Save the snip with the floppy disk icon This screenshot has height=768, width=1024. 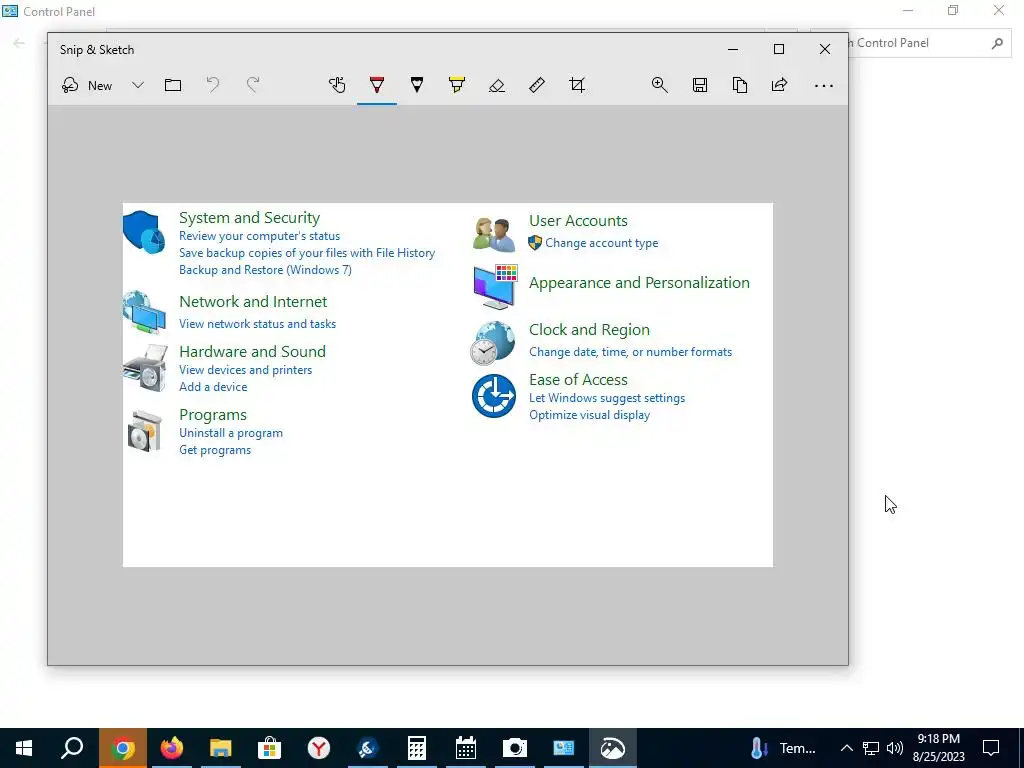point(700,86)
